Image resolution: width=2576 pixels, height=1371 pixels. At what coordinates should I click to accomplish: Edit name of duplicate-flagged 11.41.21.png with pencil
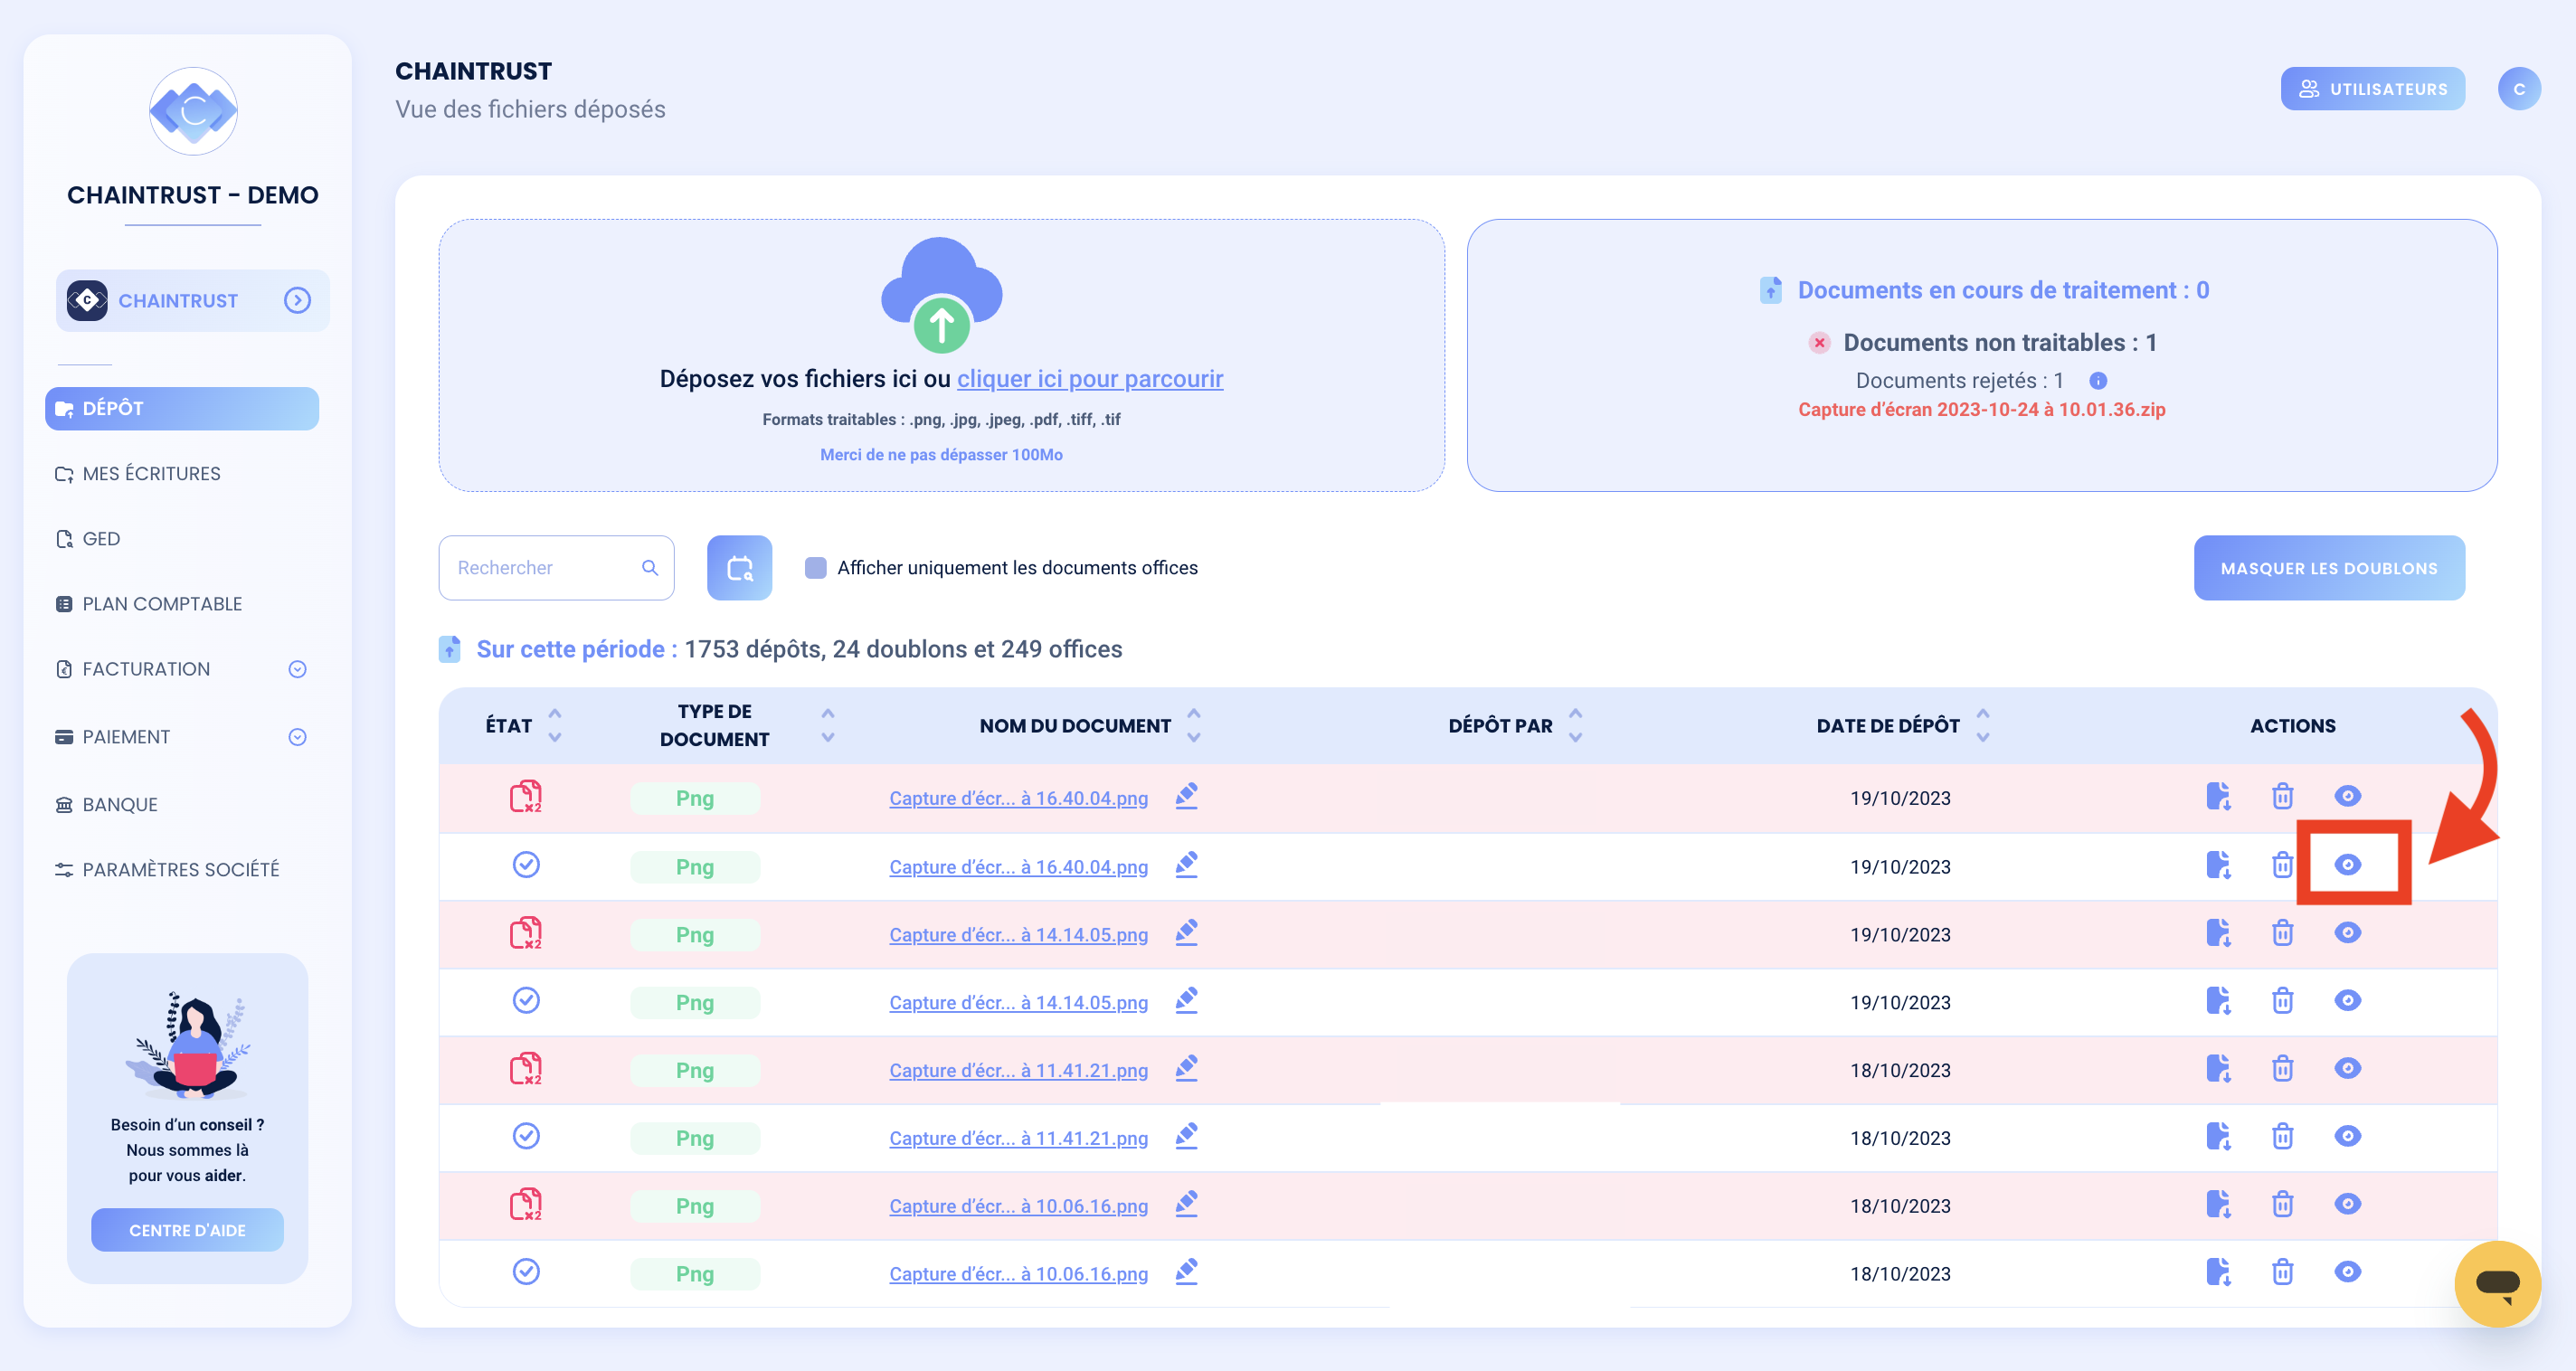point(1186,1068)
